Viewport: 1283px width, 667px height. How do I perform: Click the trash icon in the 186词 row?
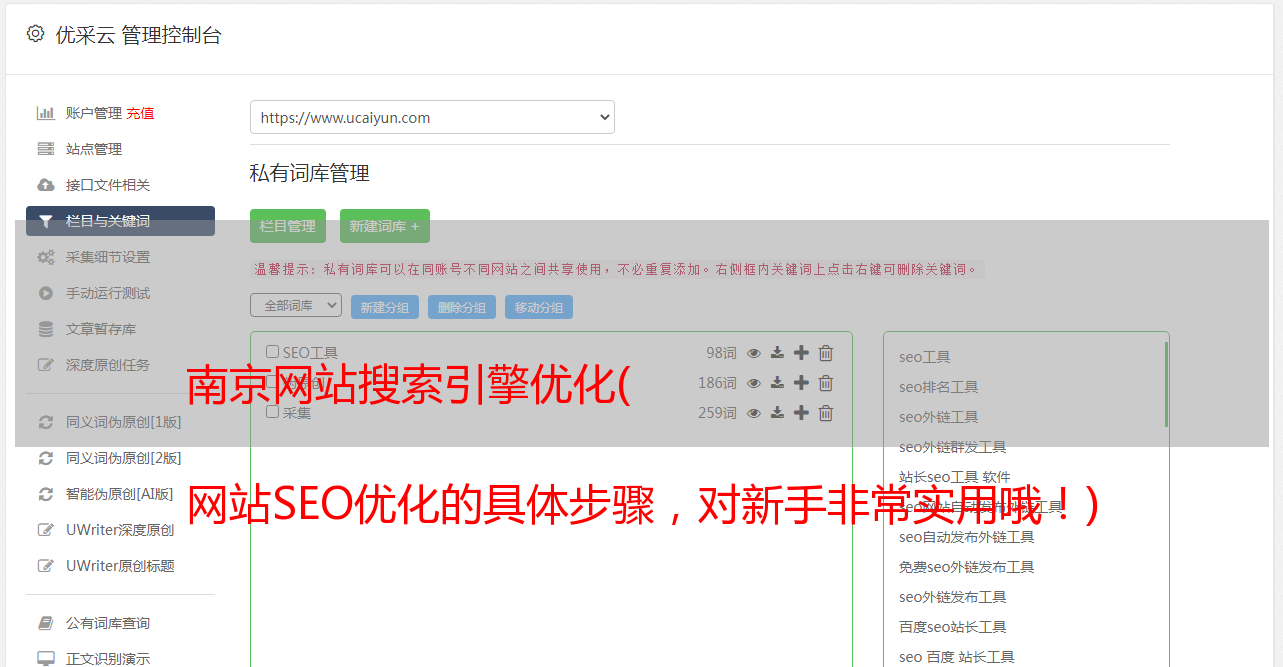click(x=826, y=383)
